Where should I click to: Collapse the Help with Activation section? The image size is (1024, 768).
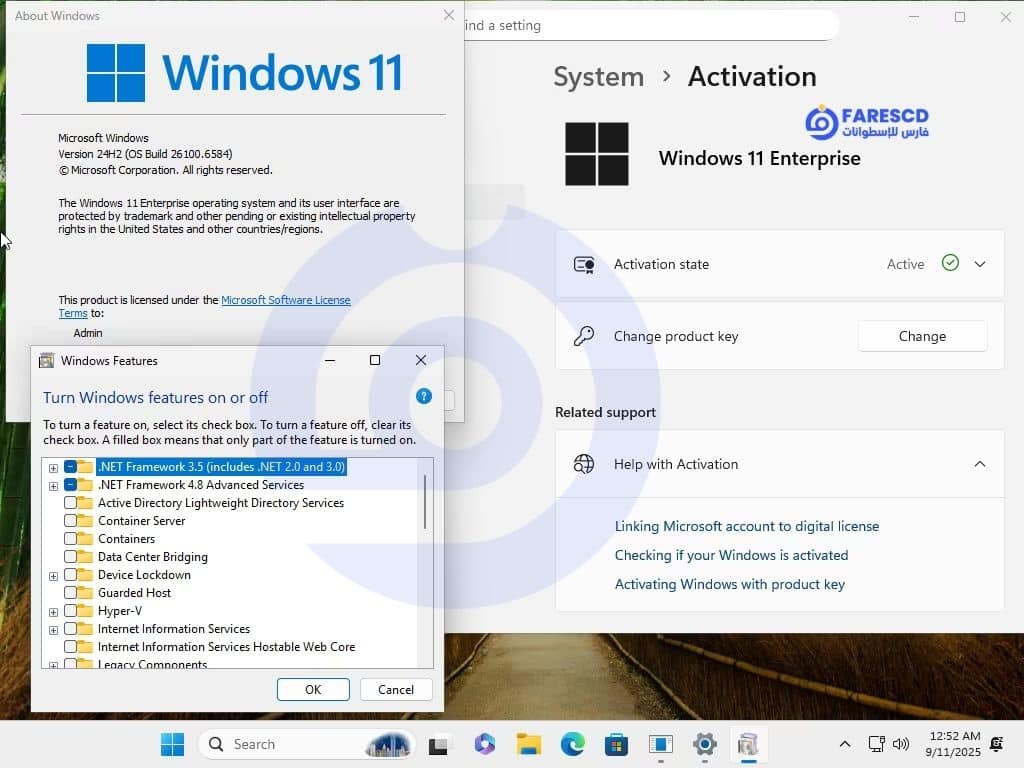(x=980, y=464)
